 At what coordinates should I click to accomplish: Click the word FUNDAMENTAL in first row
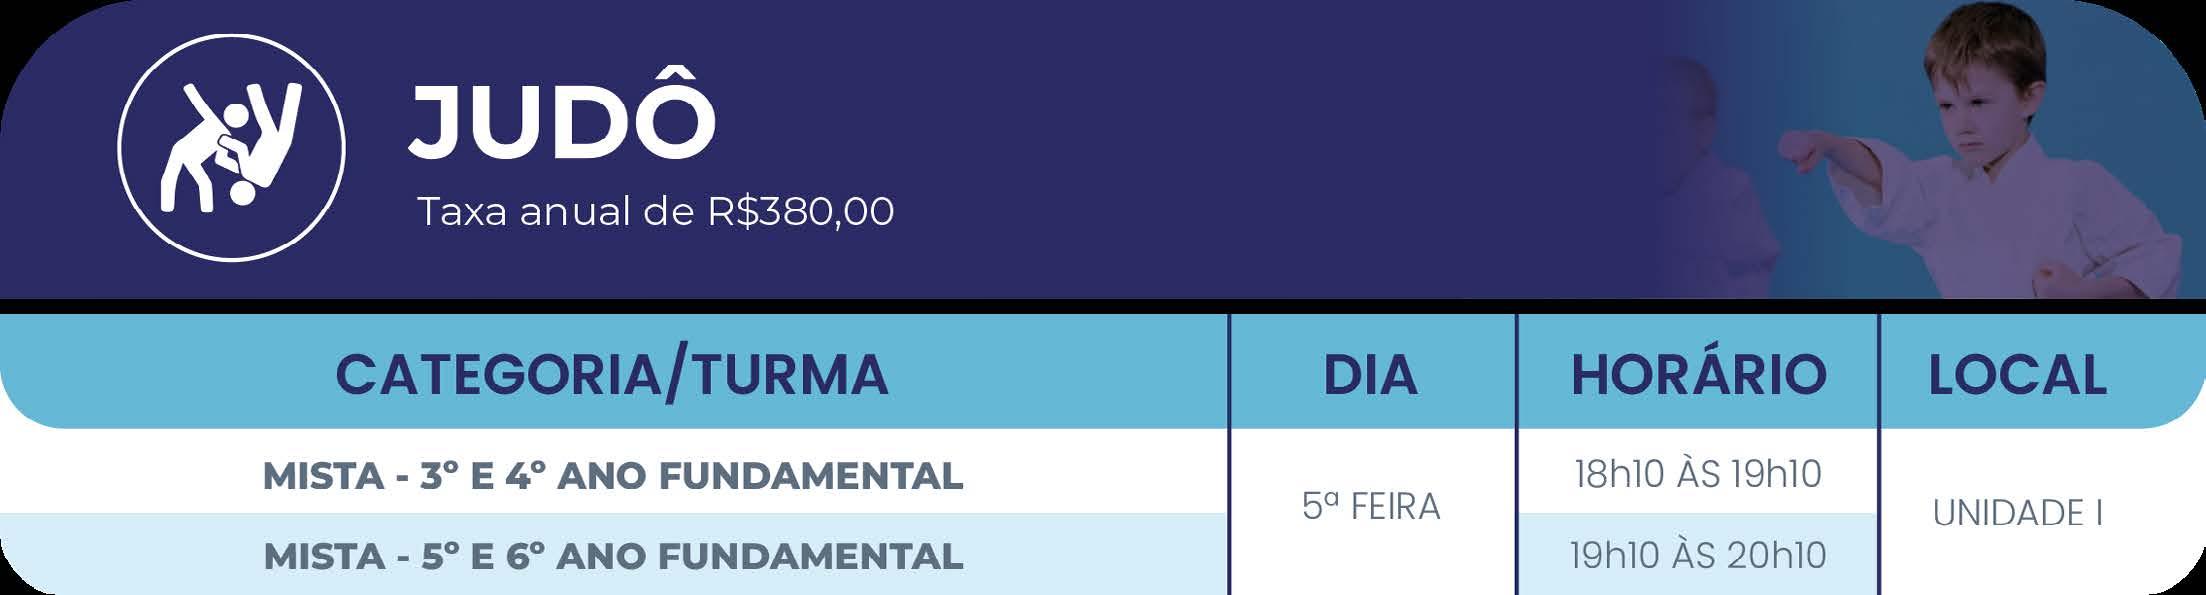(811, 476)
